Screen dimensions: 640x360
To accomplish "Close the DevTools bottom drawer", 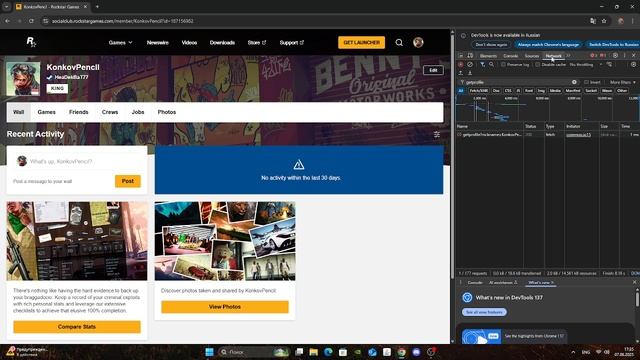I will pos(634,282).
